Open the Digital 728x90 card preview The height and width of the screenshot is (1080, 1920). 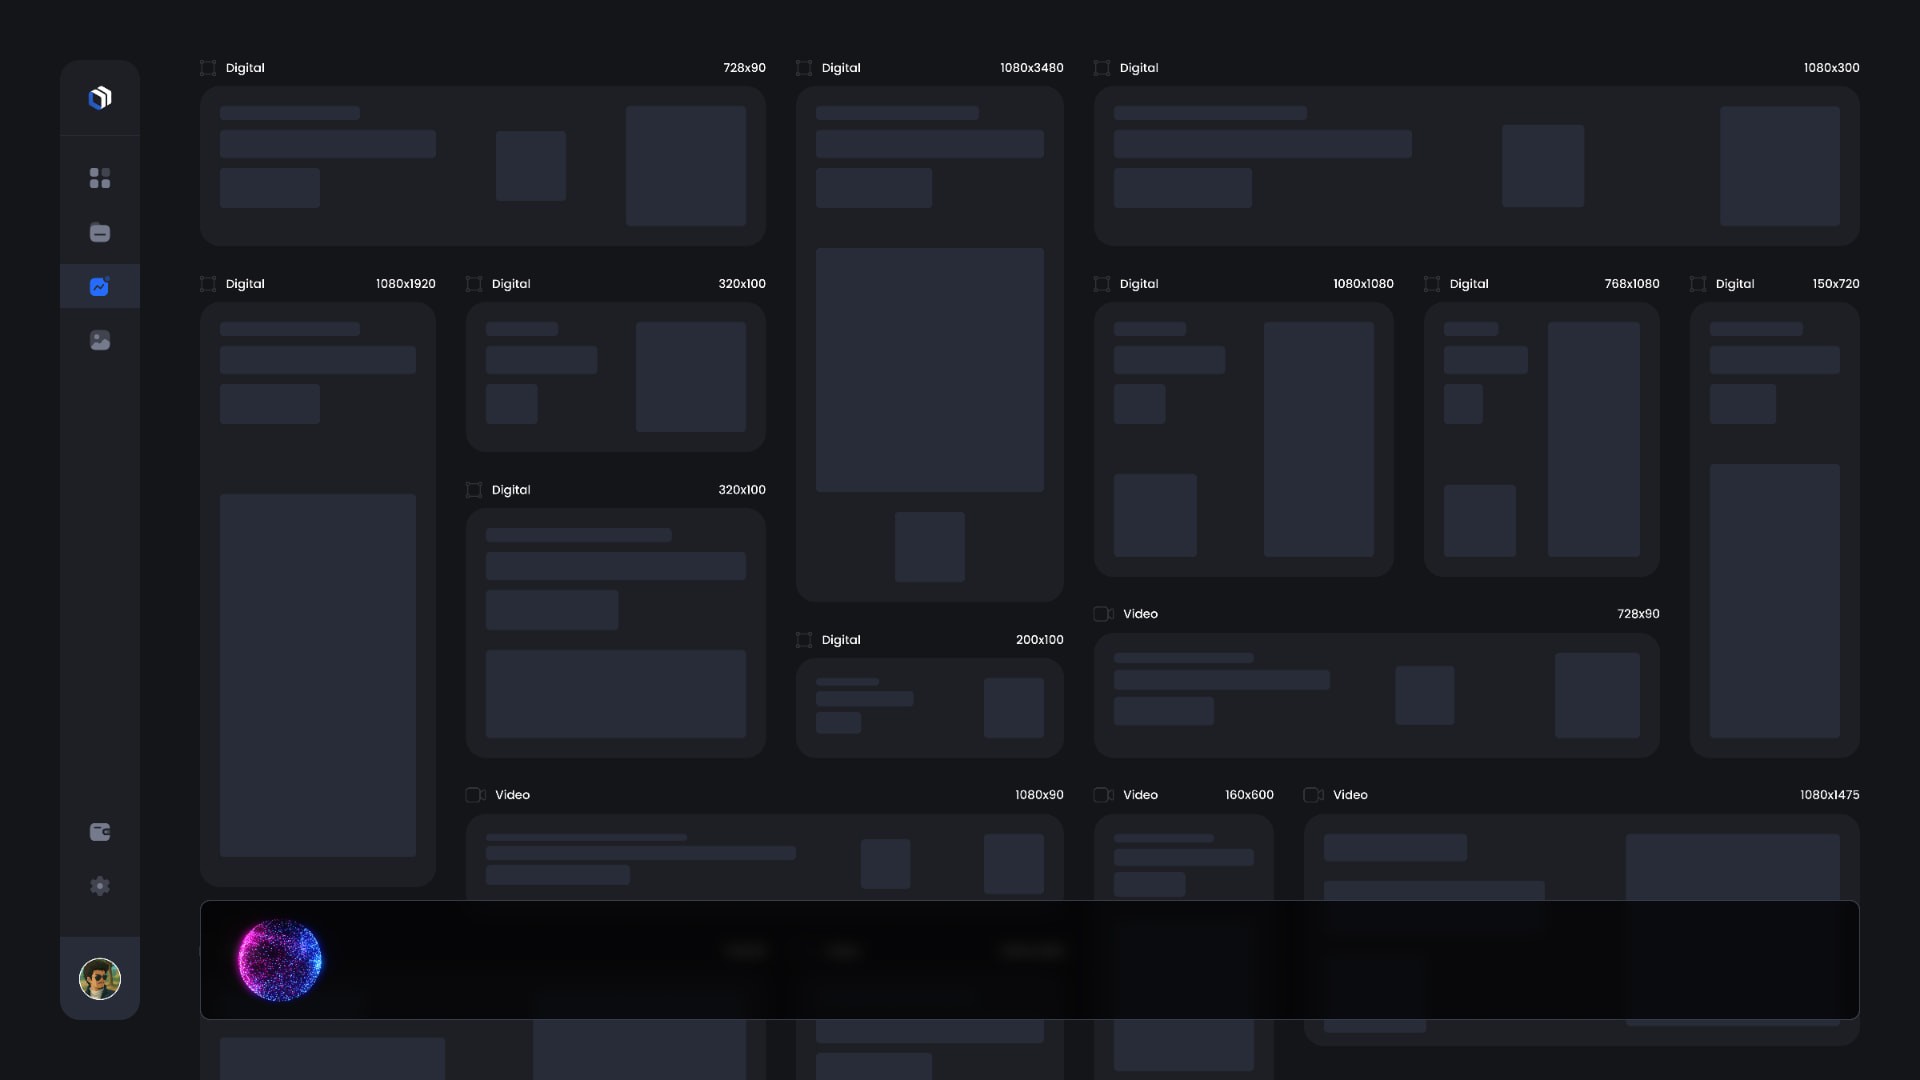(483, 166)
